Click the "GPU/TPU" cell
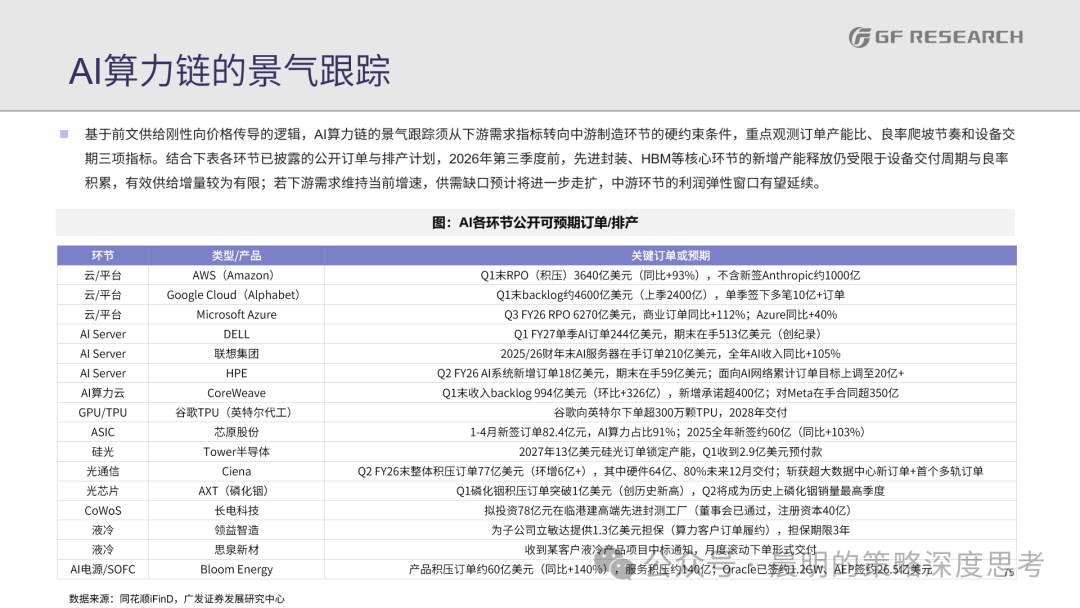Screen dimensions: 1080x608 pos(103,412)
